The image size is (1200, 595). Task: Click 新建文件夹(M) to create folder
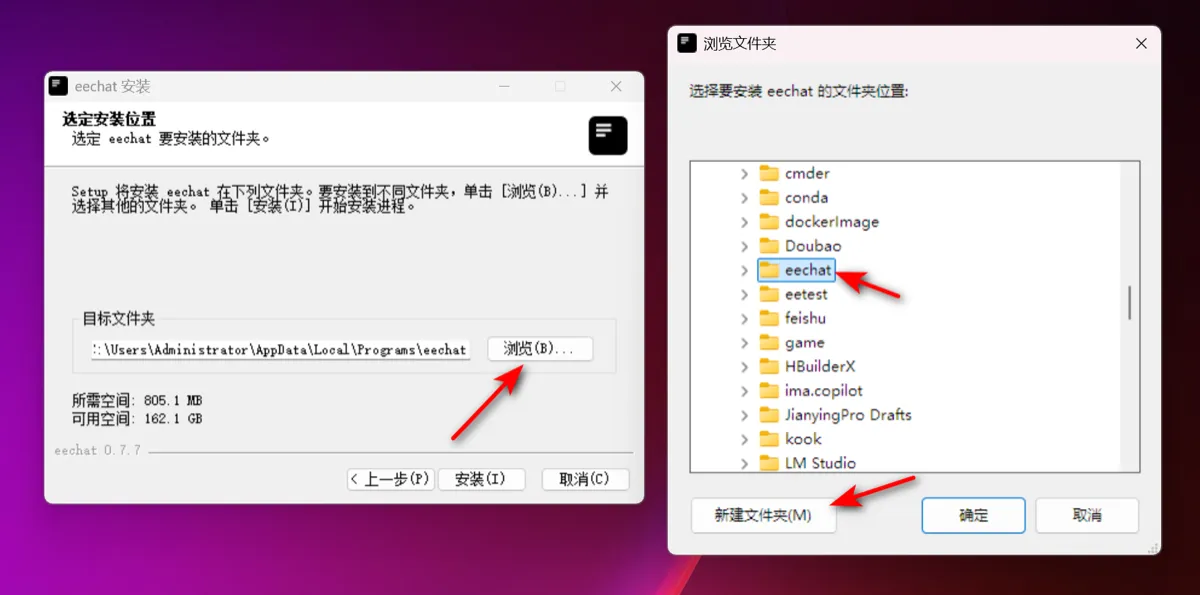(763, 516)
